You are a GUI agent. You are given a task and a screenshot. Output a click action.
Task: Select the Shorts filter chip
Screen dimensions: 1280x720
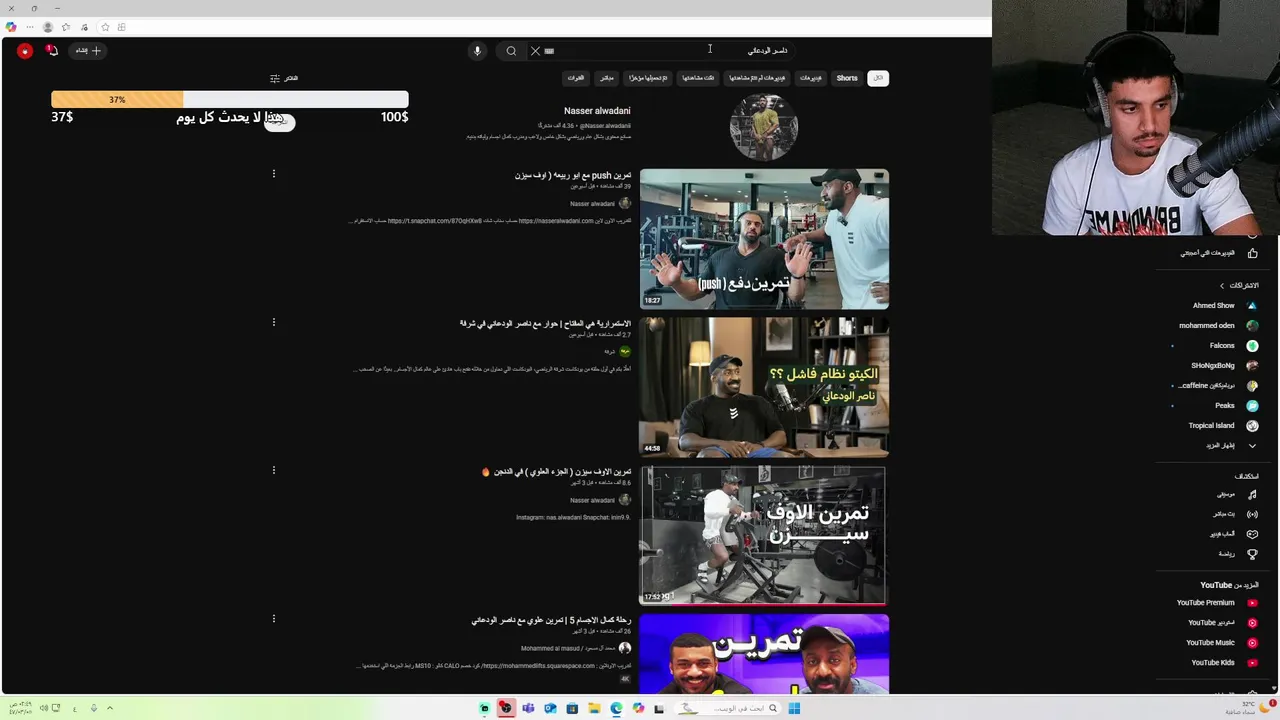(847, 78)
